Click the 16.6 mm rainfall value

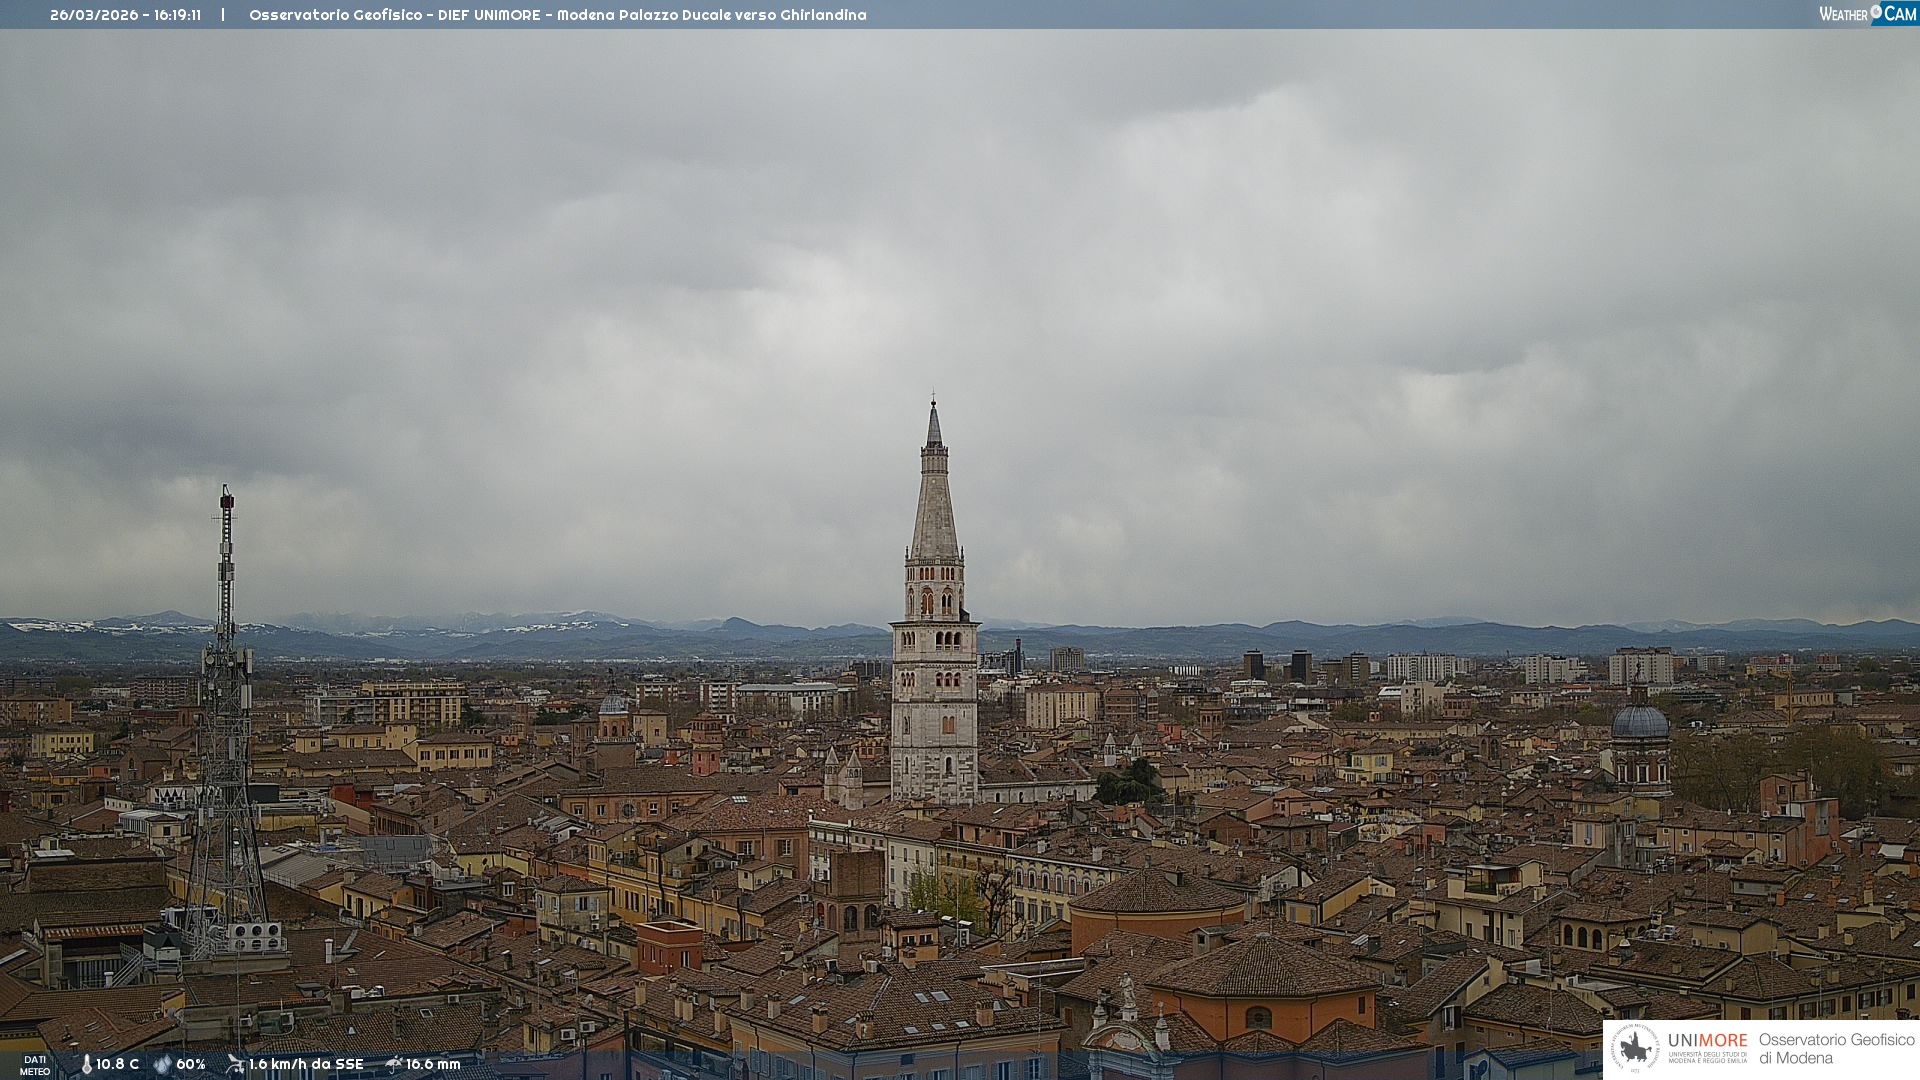click(433, 1064)
